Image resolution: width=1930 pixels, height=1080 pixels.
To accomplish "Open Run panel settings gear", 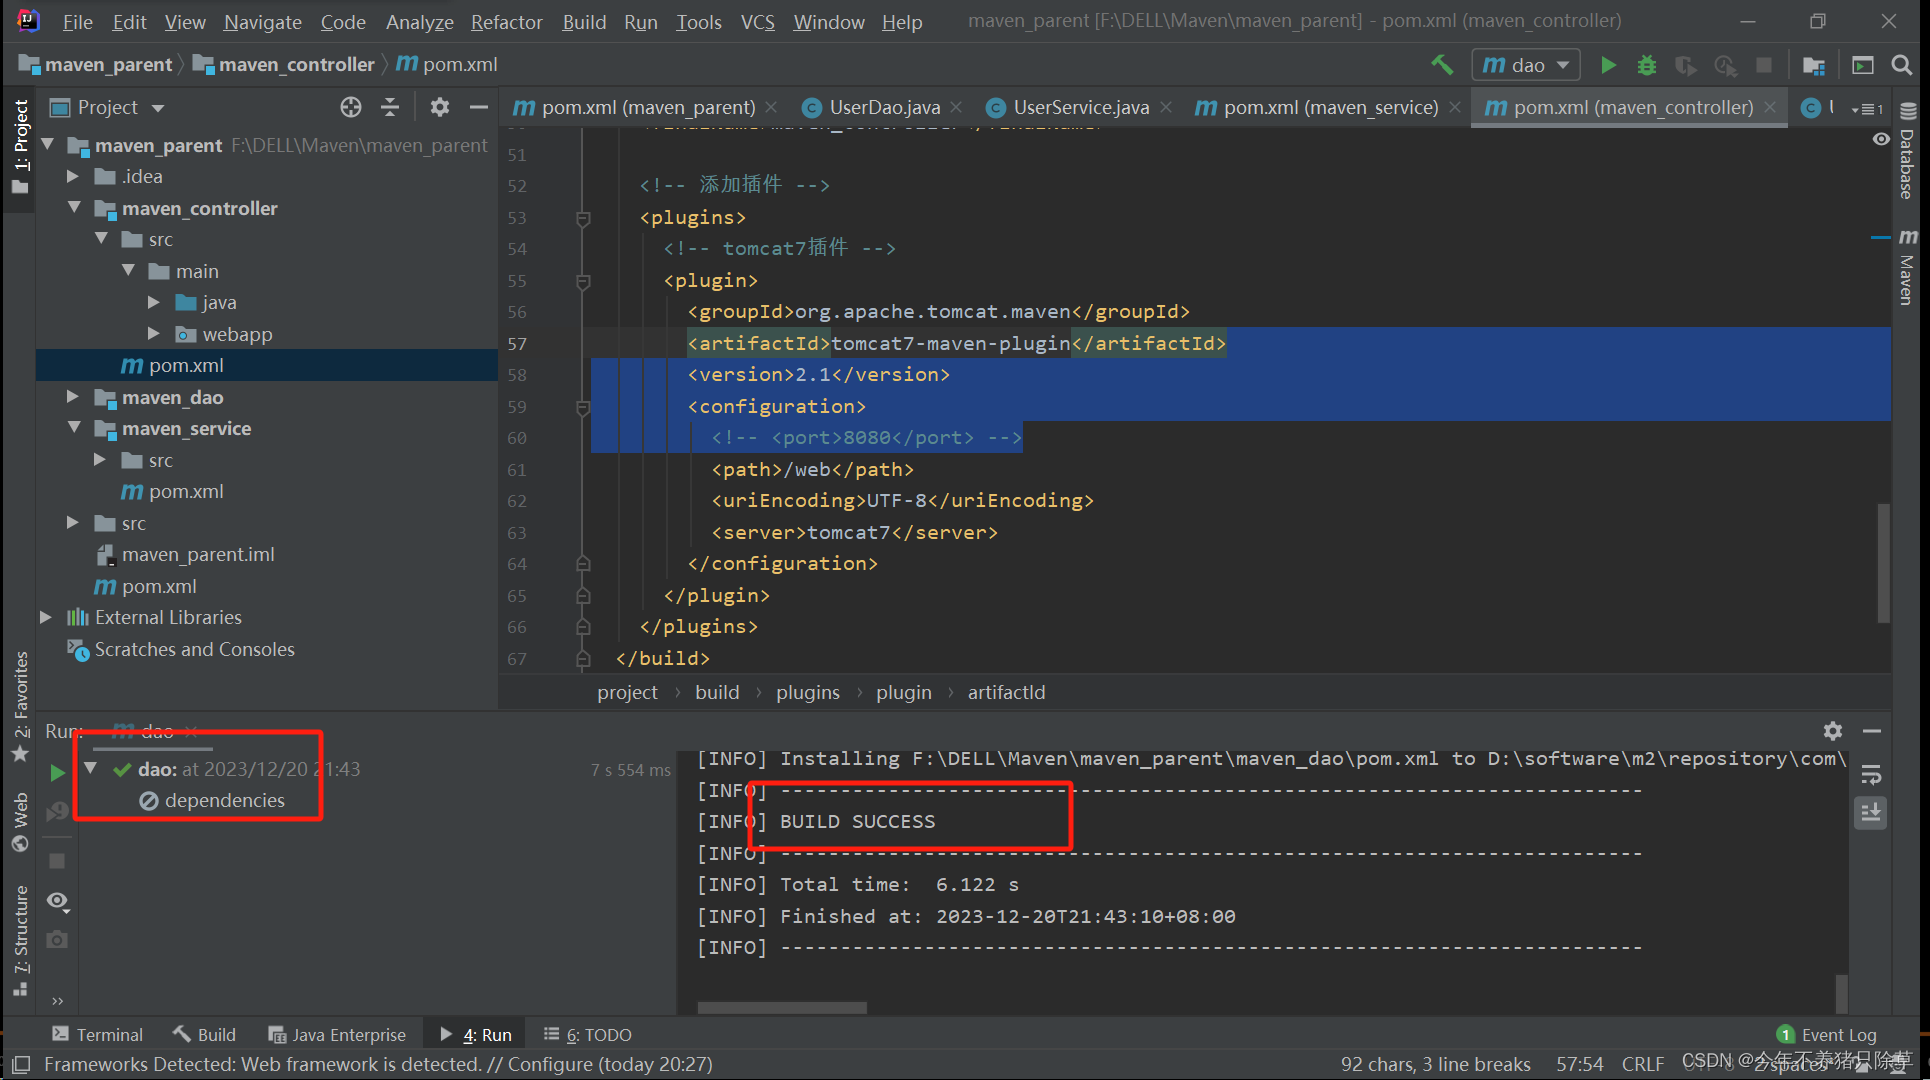I will 1833,731.
